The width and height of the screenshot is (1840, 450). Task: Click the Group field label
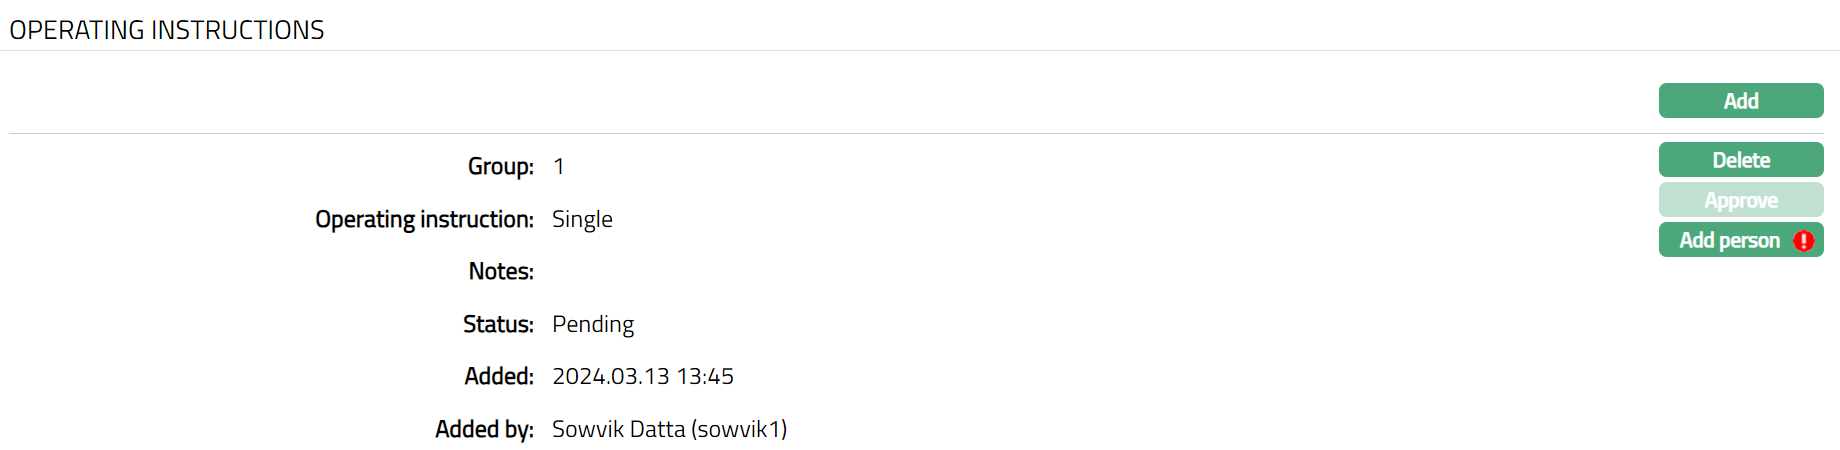(x=500, y=166)
